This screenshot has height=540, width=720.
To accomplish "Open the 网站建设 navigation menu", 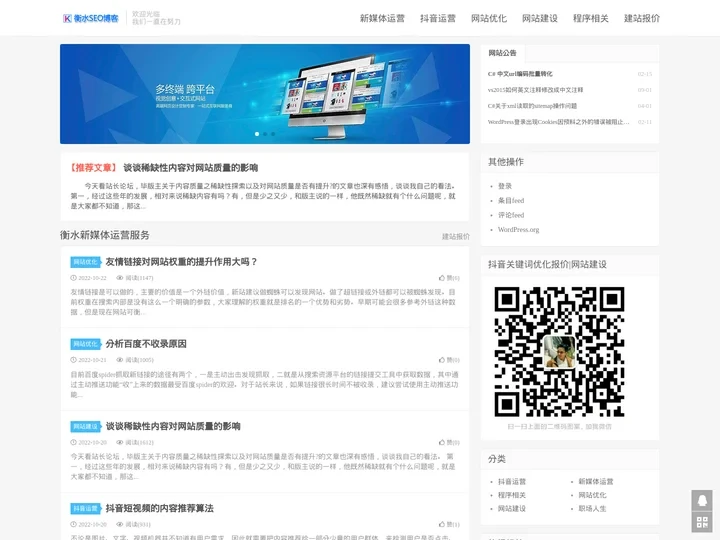I will 540,18.
